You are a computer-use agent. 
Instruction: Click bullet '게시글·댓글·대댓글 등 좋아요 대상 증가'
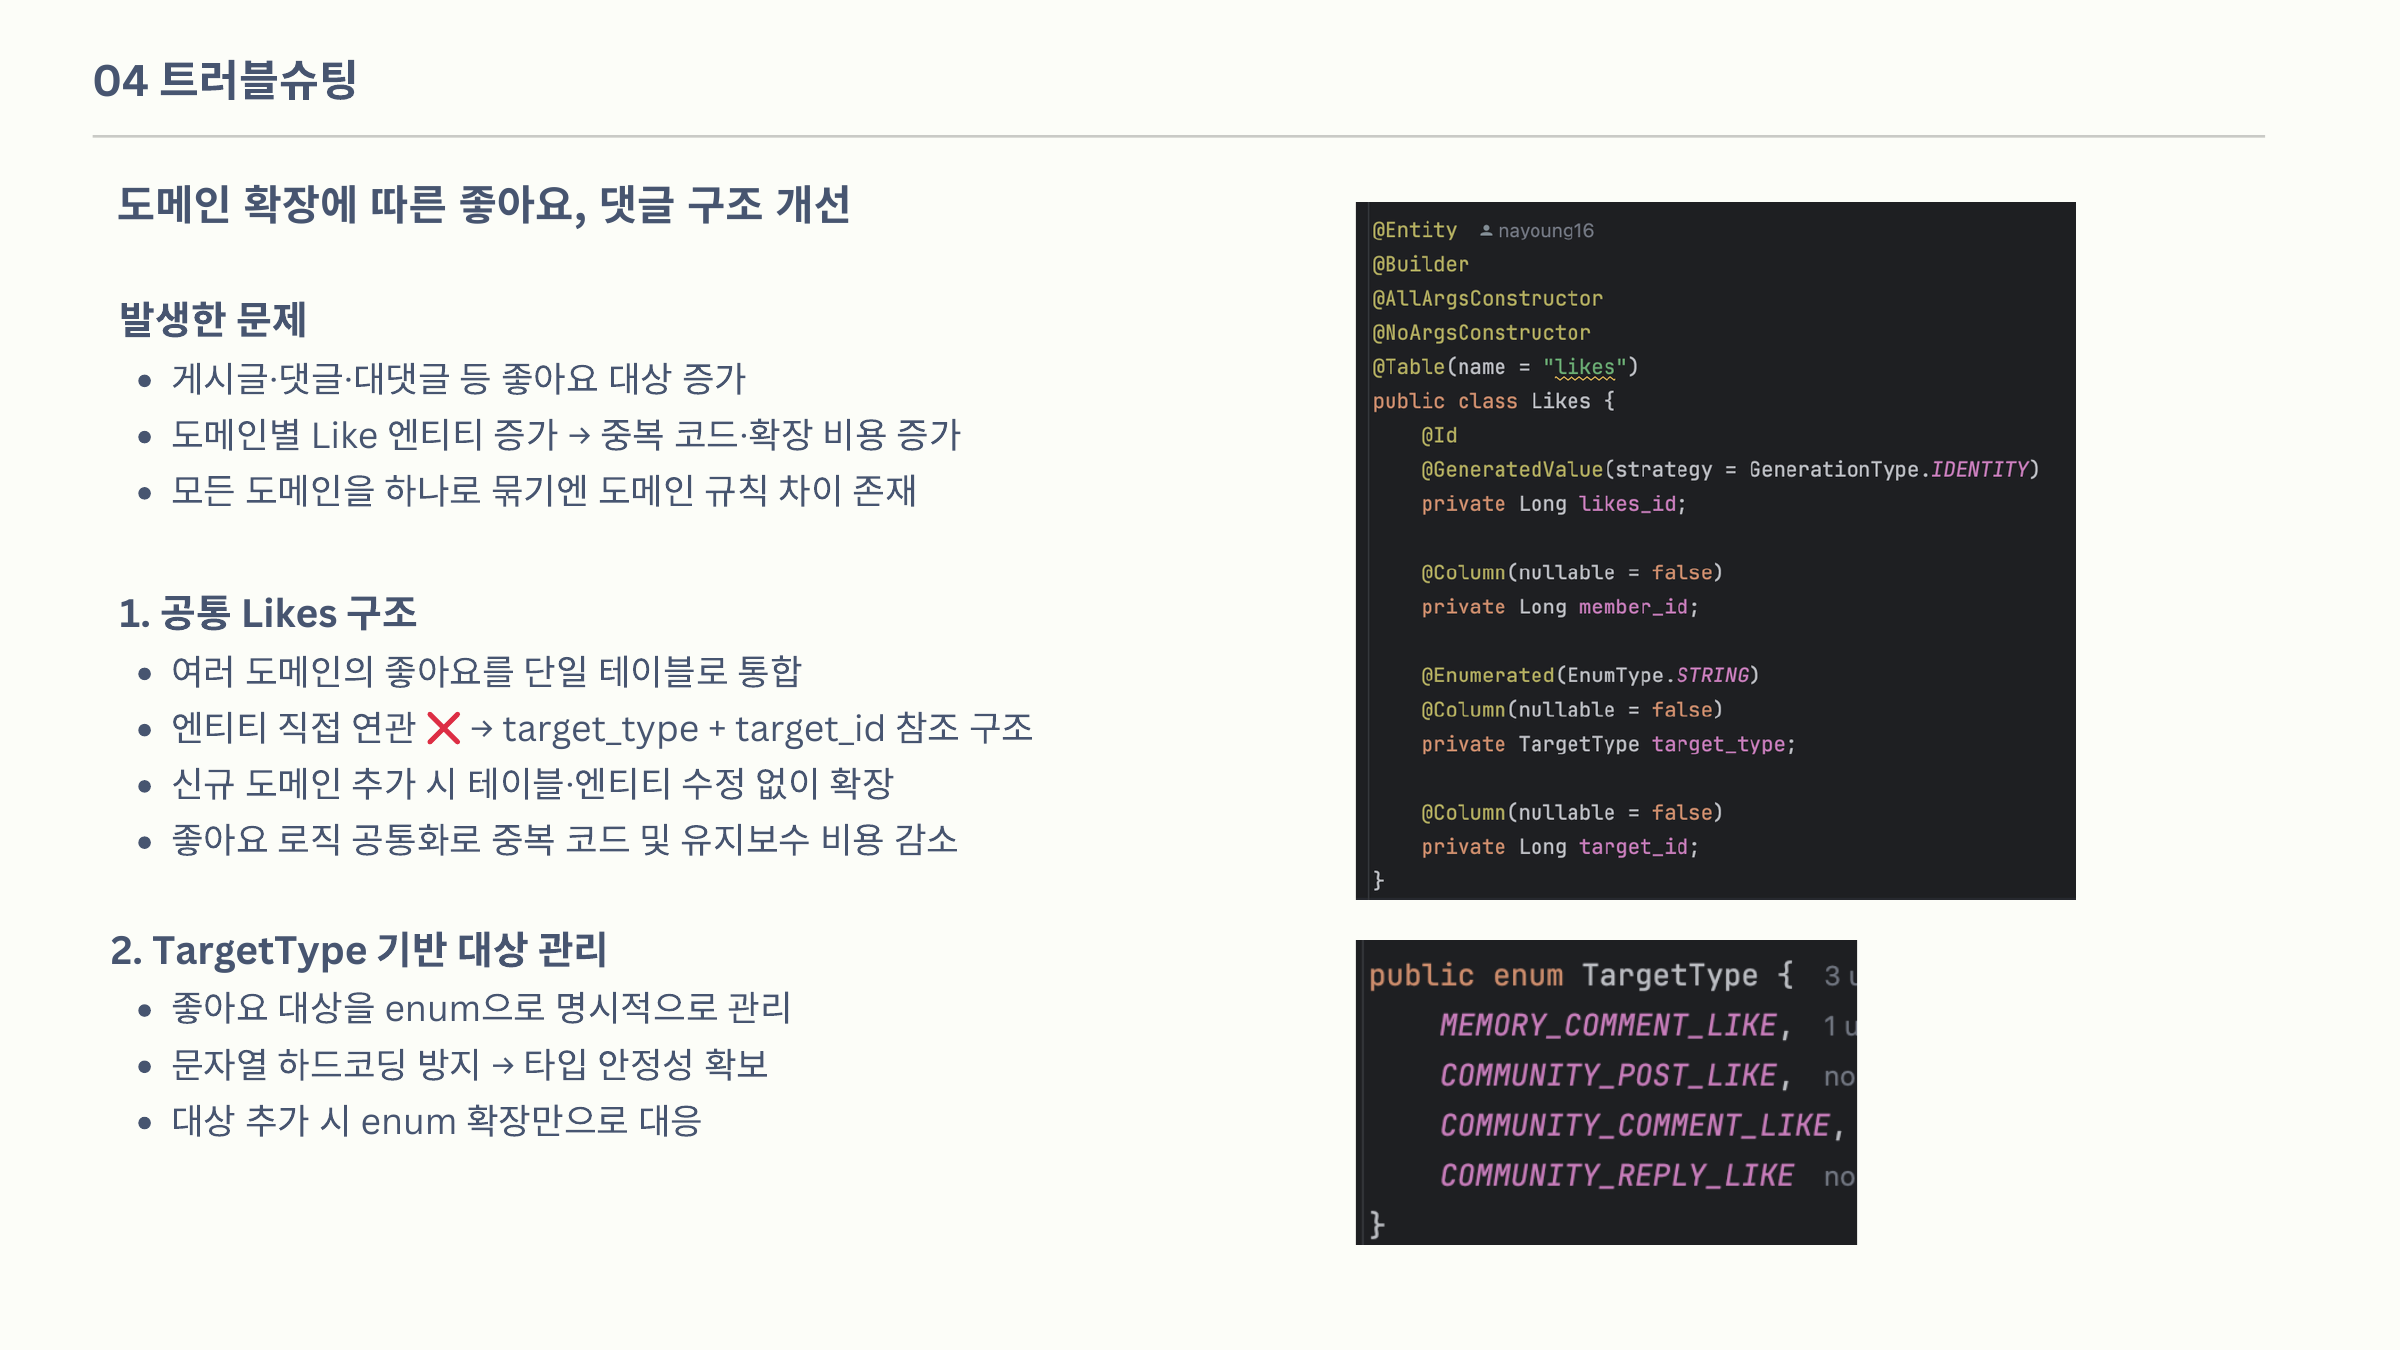point(459,379)
